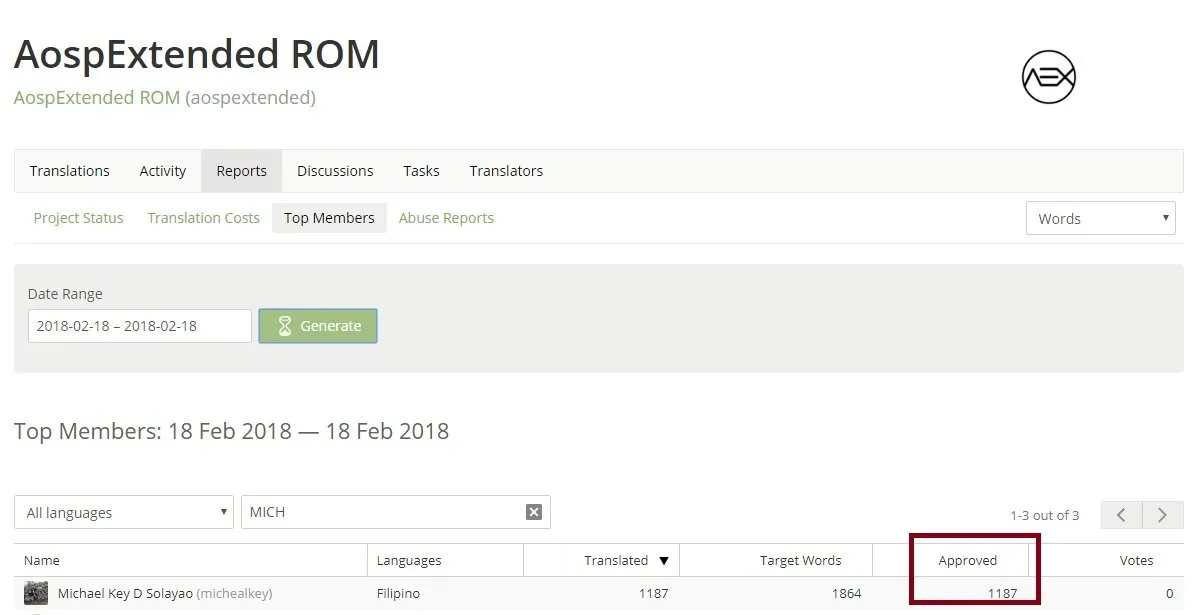Screen dimensions: 1195x615
Task: Click the '1-3 out of 3' text
Action: click(x=1045, y=515)
